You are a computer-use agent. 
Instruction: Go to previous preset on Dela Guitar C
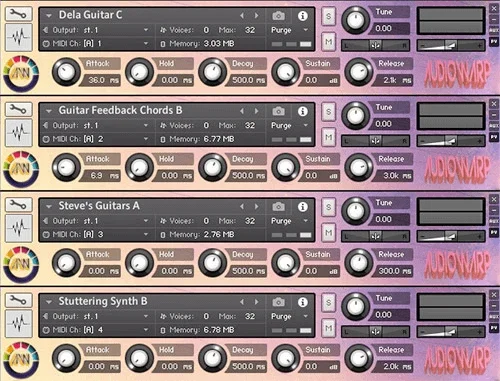pos(242,16)
